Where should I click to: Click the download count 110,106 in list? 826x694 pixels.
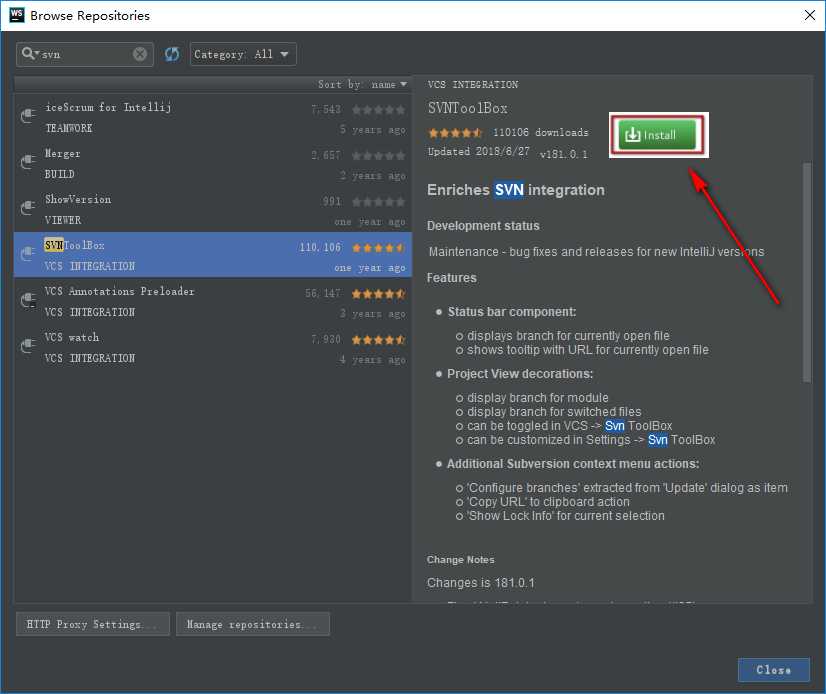coord(320,247)
